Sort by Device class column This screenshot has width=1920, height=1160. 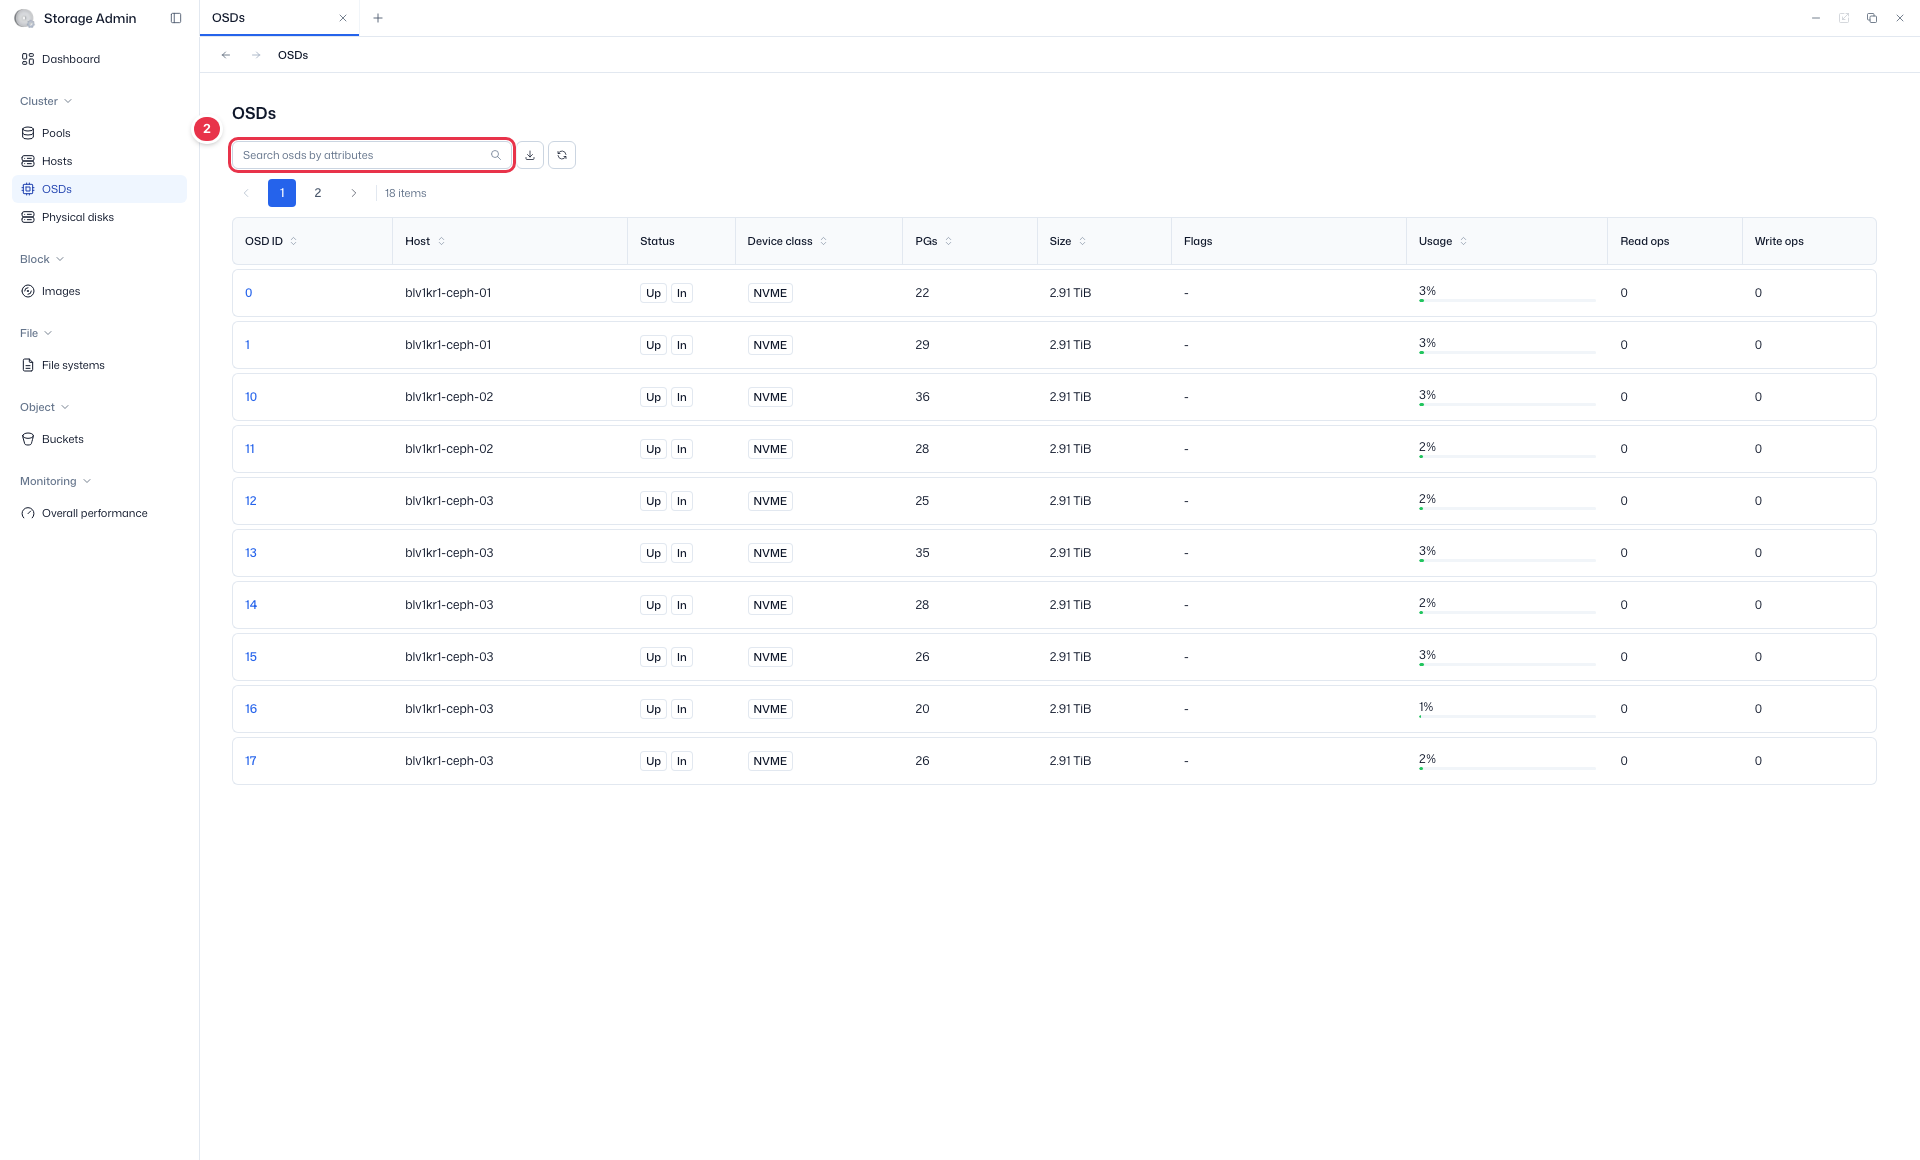(823, 241)
